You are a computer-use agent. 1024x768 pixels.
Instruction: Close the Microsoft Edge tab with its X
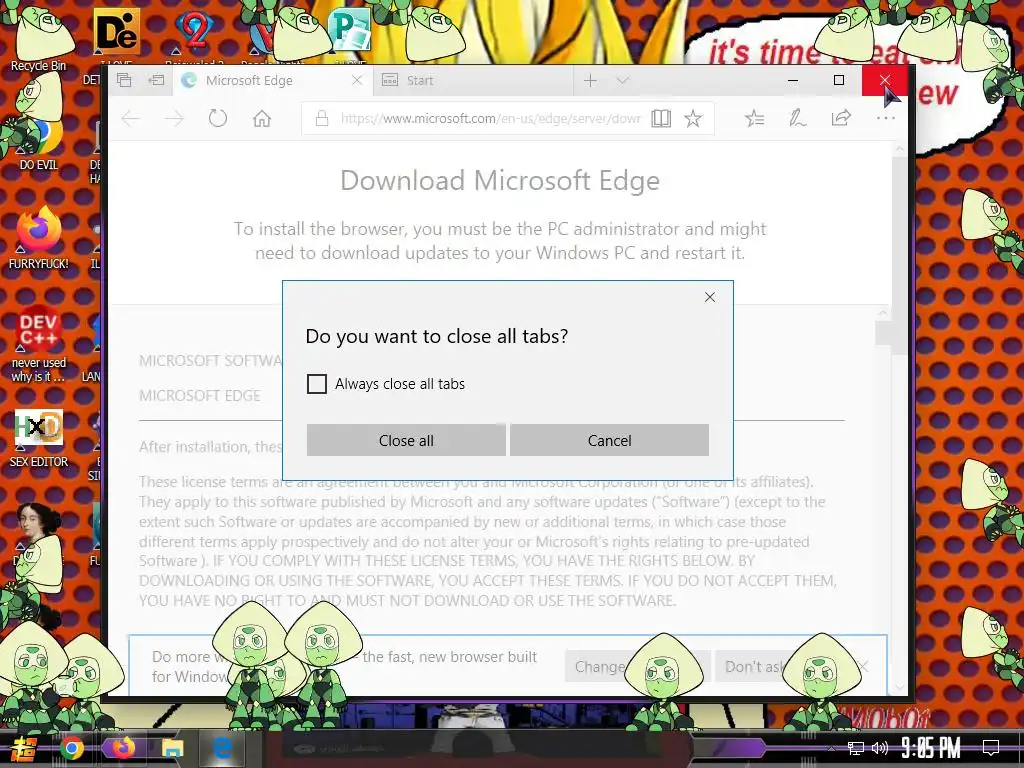coord(357,80)
